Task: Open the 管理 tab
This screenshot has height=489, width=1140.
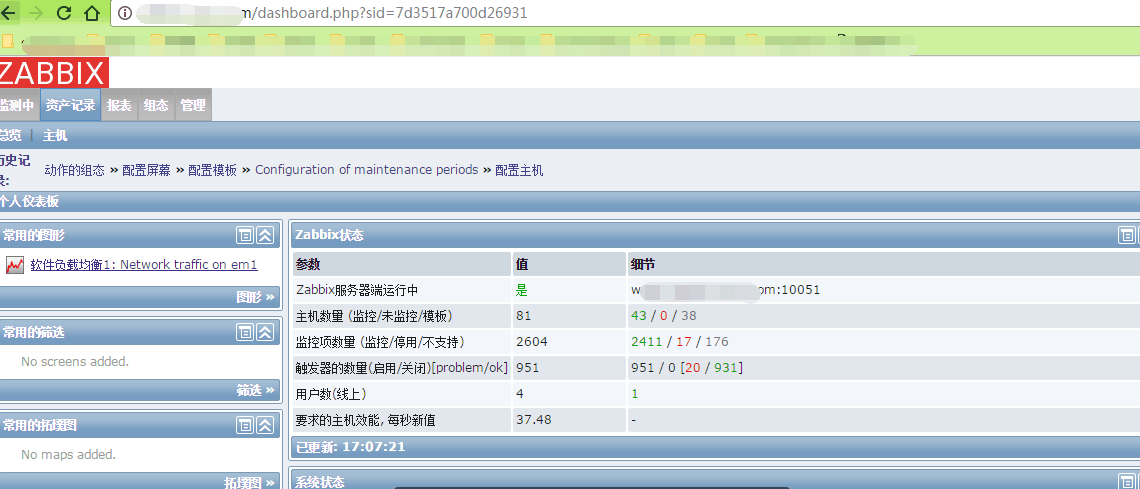Action: click(193, 105)
